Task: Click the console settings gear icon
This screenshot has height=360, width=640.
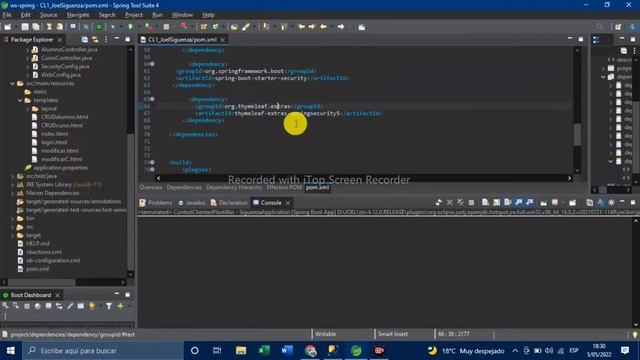Action: tap(611, 202)
